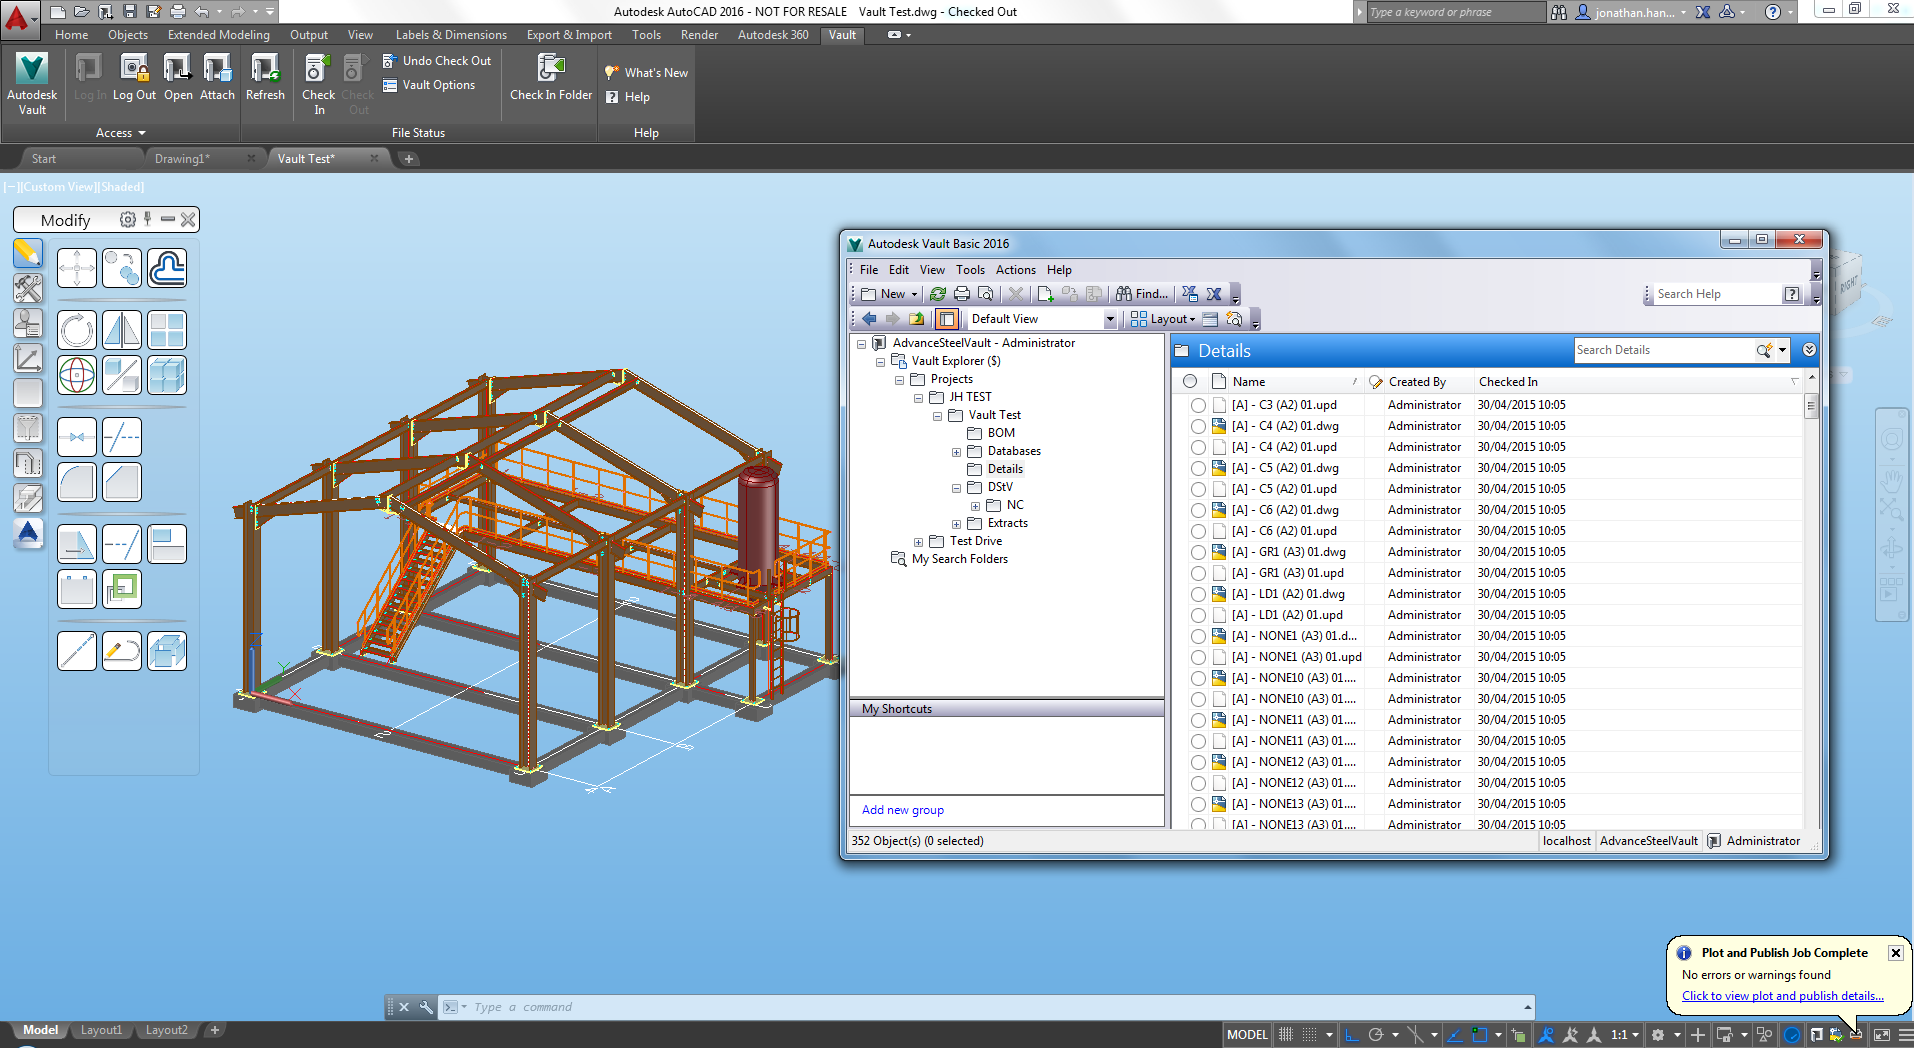The width and height of the screenshot is (1914, 1048).
Task: Click the Vault refresh green arrows icon
Action: pos(937,294)
